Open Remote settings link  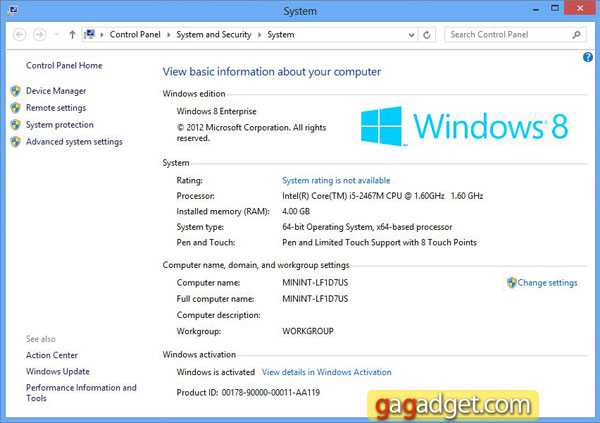56,108
